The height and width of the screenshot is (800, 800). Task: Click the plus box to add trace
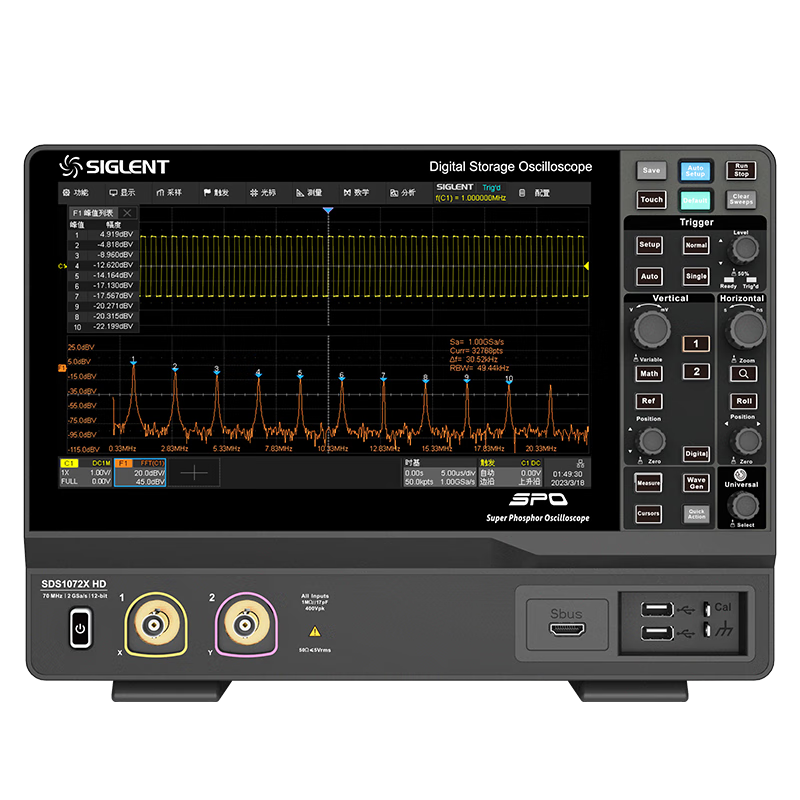coord(194,472)
